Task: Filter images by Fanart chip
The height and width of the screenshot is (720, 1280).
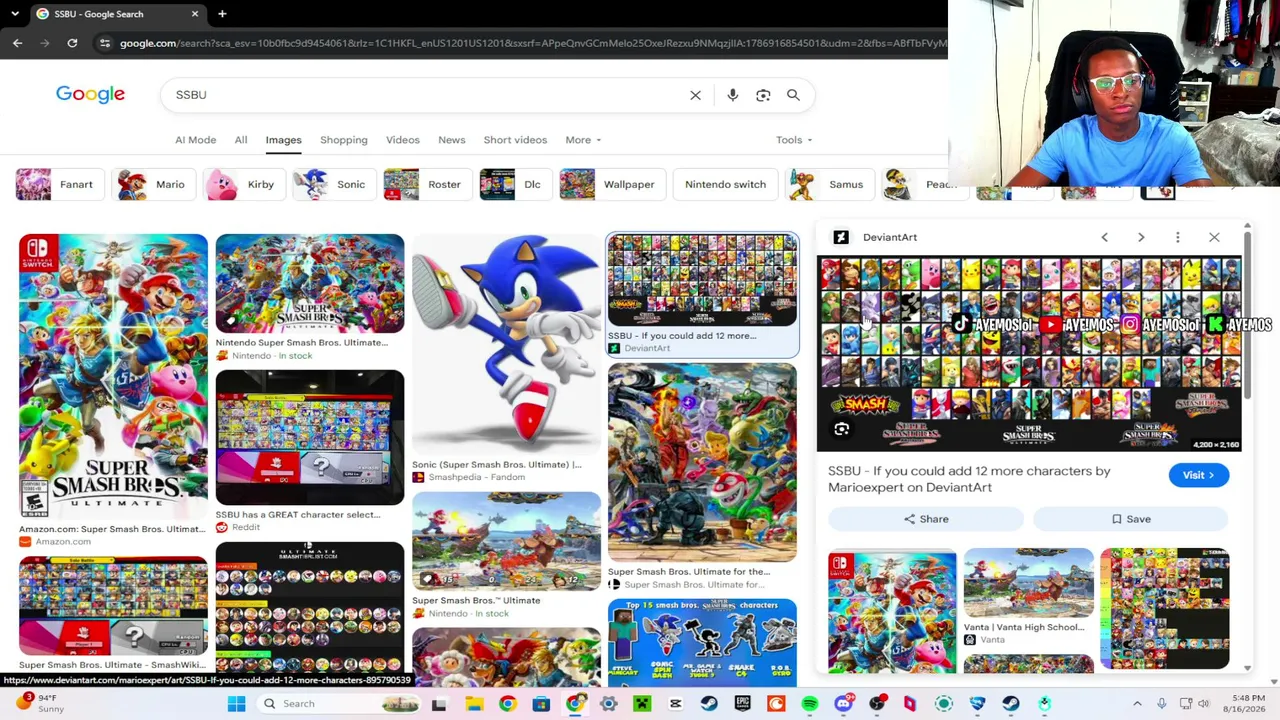Action: 59,184
